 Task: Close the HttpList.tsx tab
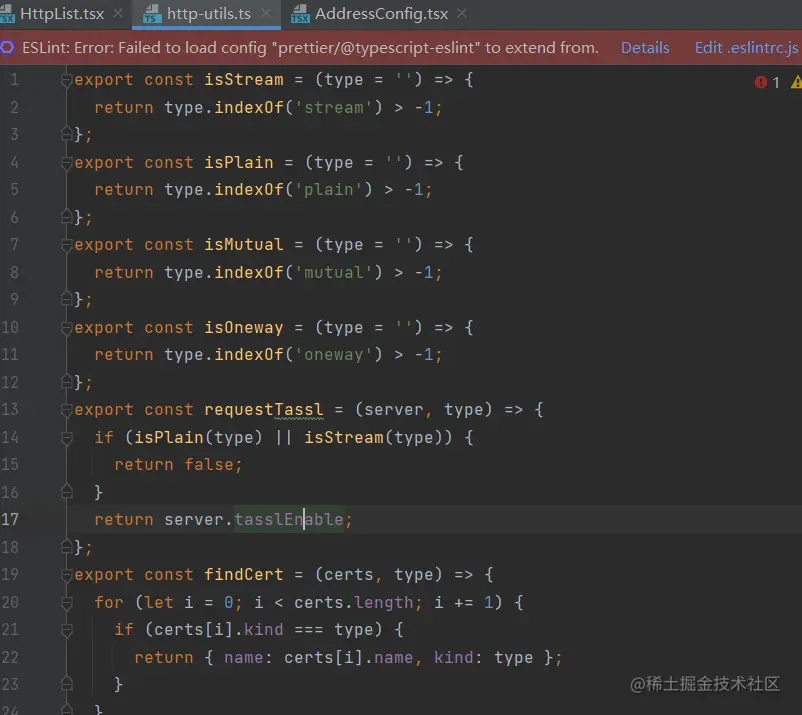pos(118,13)
